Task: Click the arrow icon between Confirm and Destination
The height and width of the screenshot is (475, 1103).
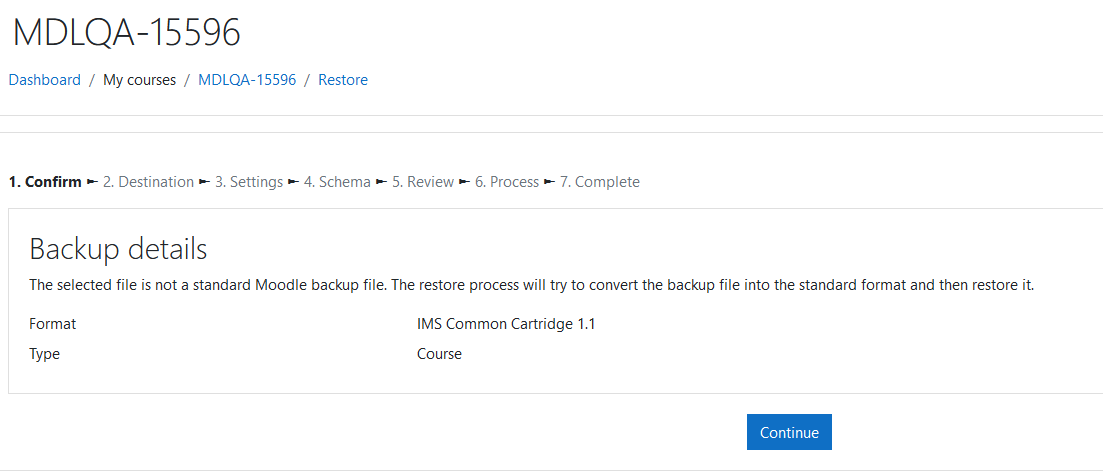Action: tap(92, 182)
